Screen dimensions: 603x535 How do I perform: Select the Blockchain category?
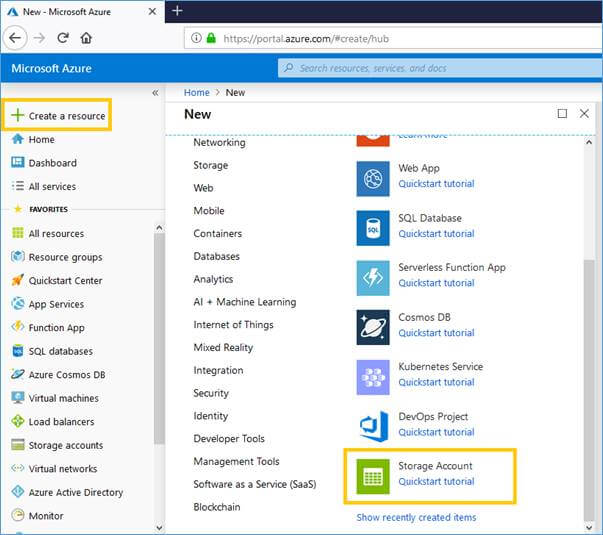click(217, 507)
